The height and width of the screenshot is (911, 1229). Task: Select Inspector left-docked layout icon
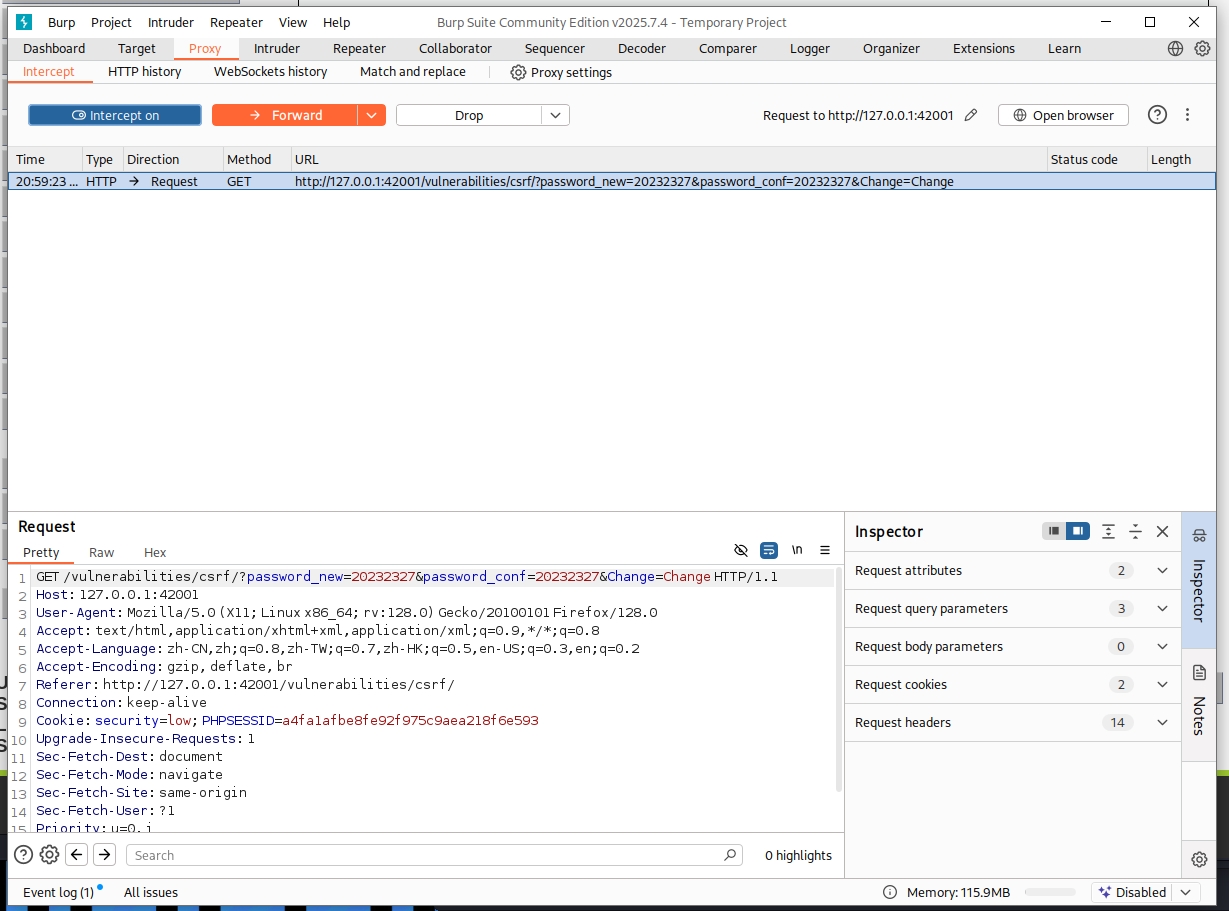click(1053, 531)
